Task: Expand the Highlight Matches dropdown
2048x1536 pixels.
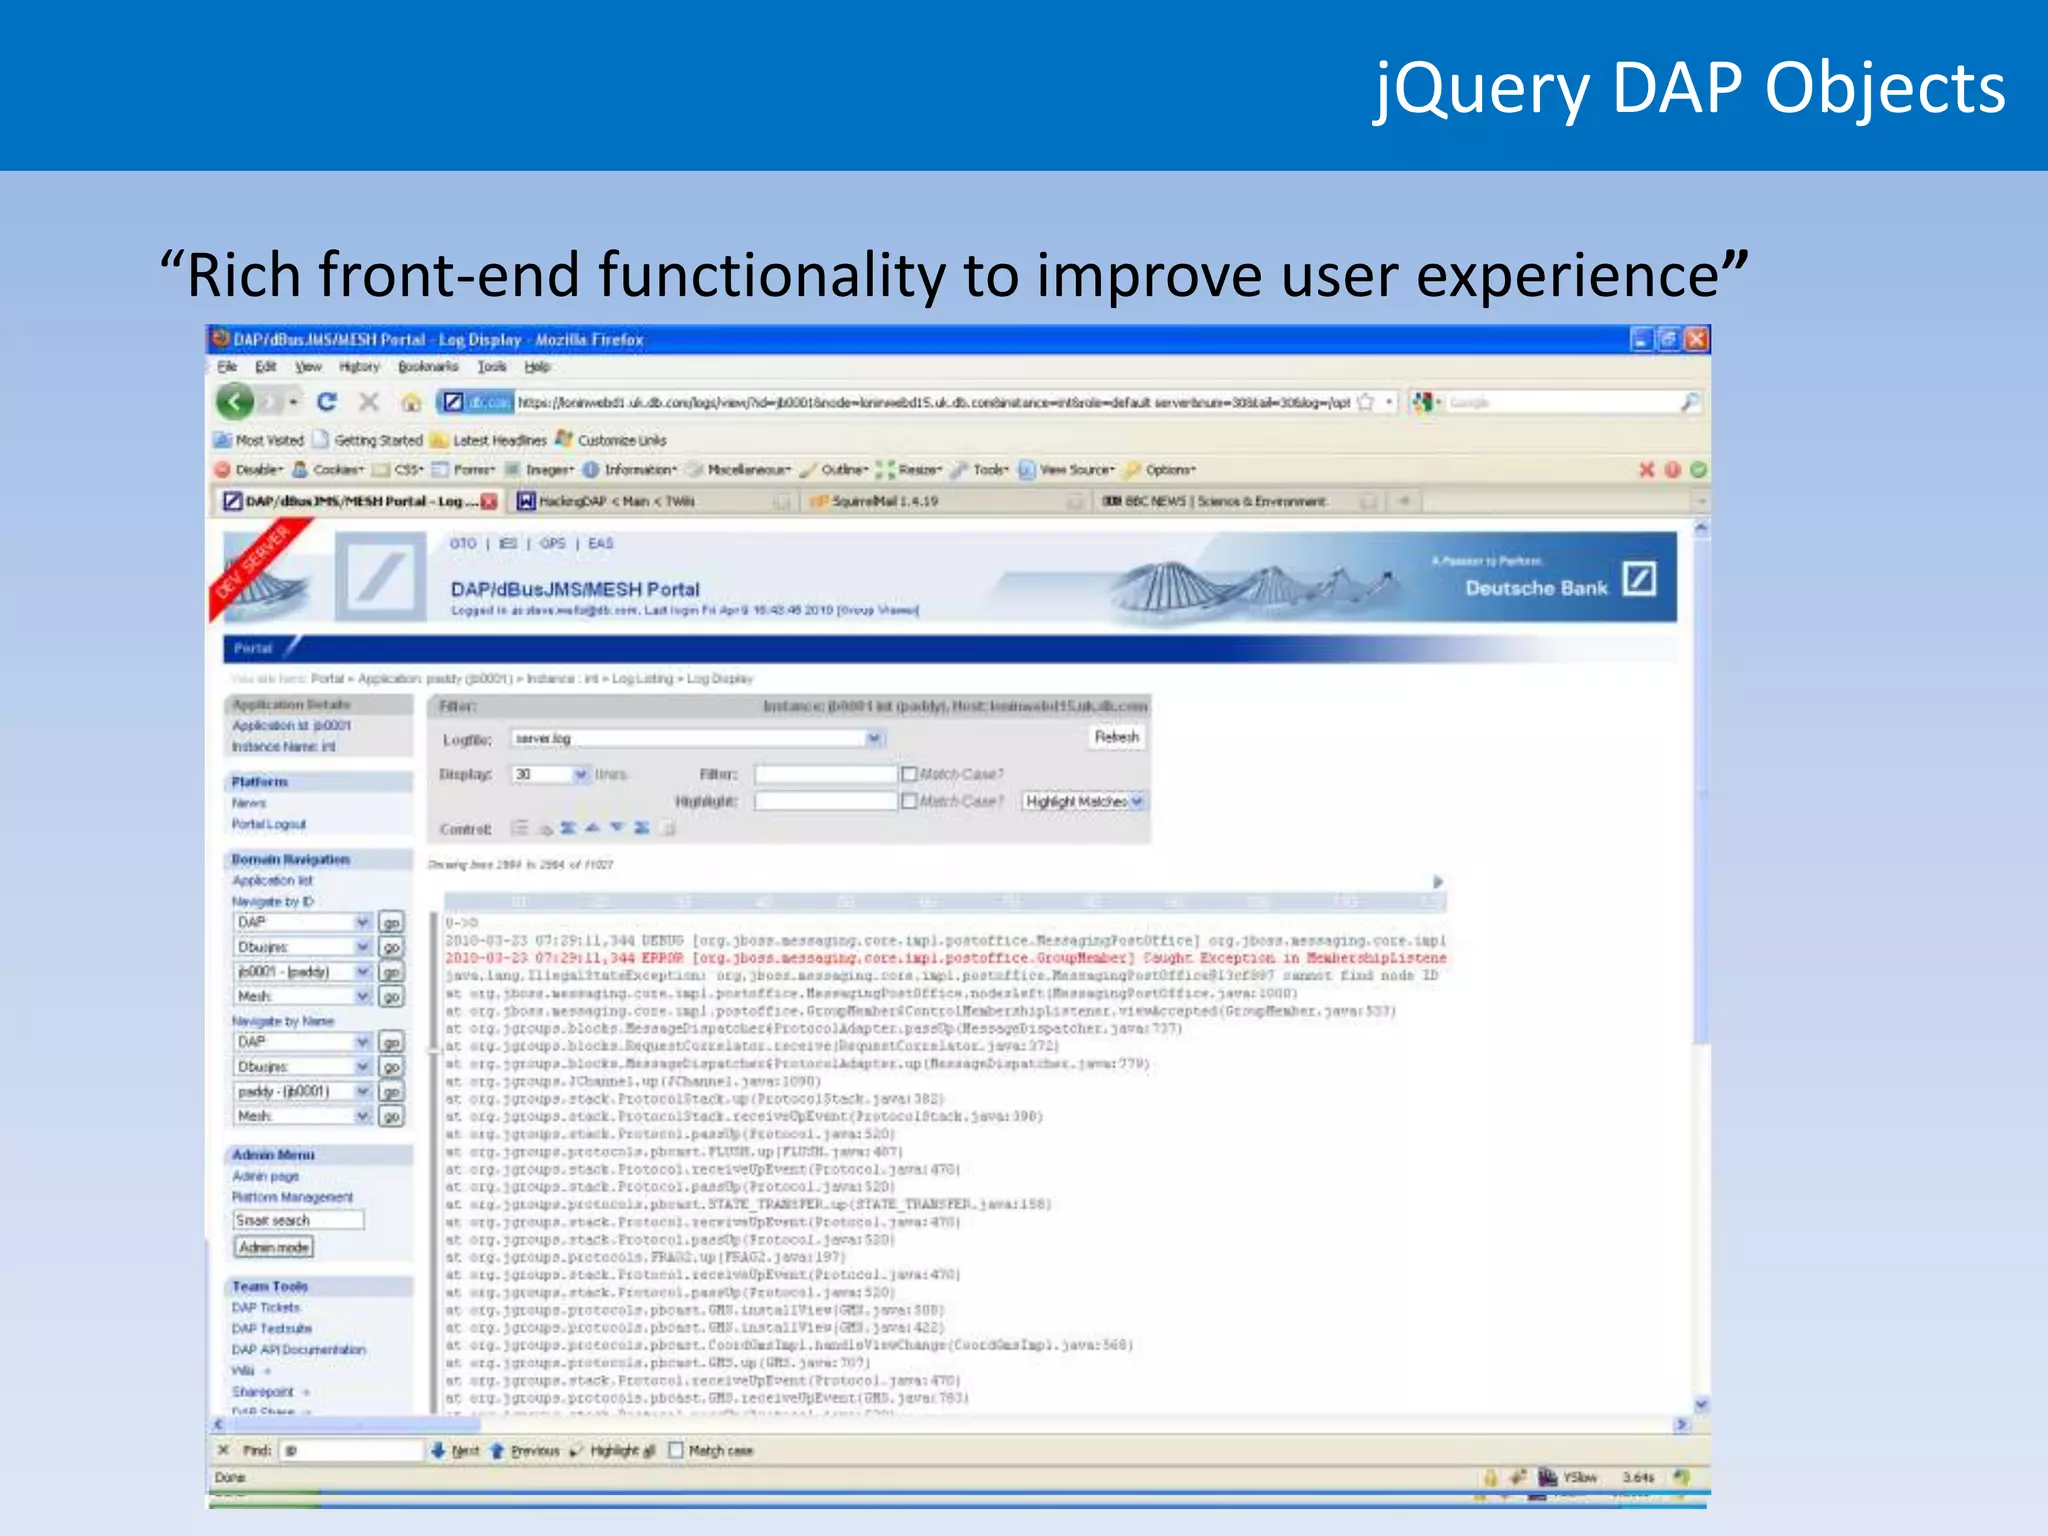Action: tap(1137, 801)
